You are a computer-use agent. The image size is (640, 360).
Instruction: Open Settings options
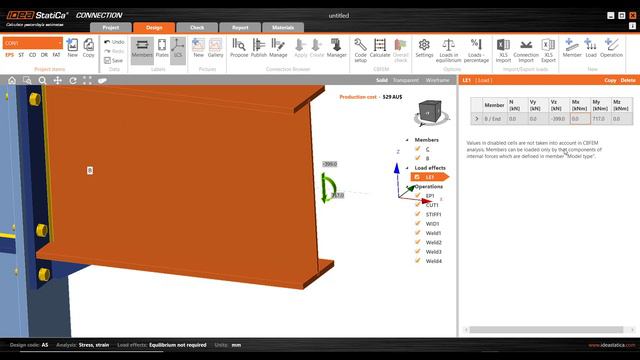(x=424, y=48)
